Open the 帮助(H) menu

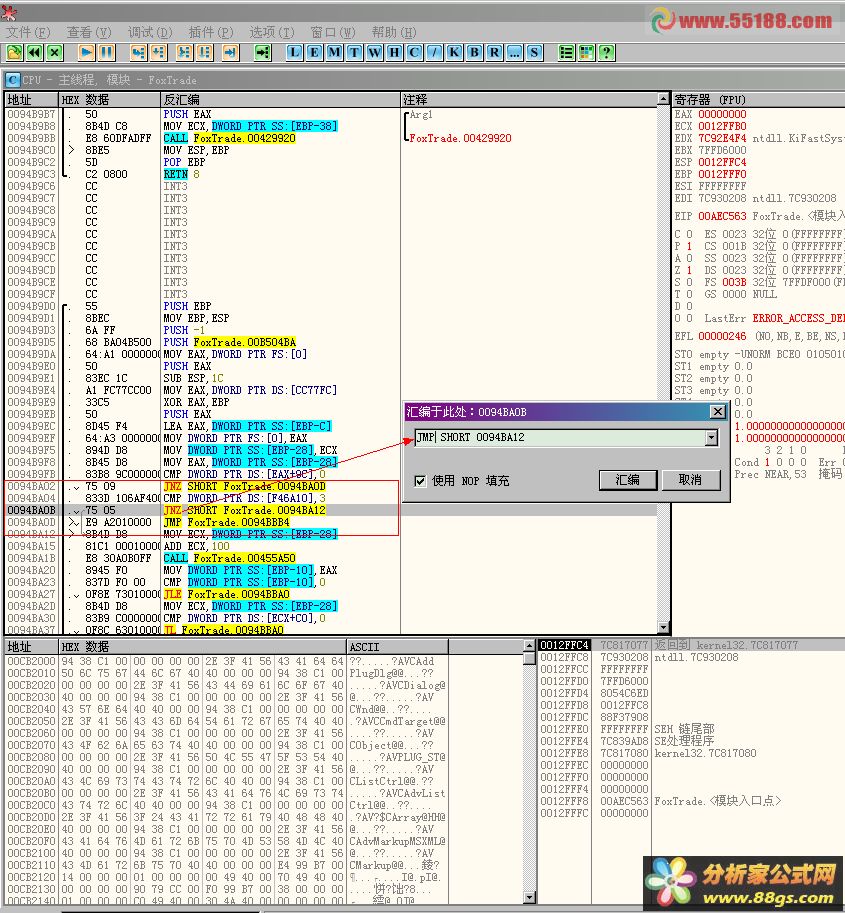[394, 32]
